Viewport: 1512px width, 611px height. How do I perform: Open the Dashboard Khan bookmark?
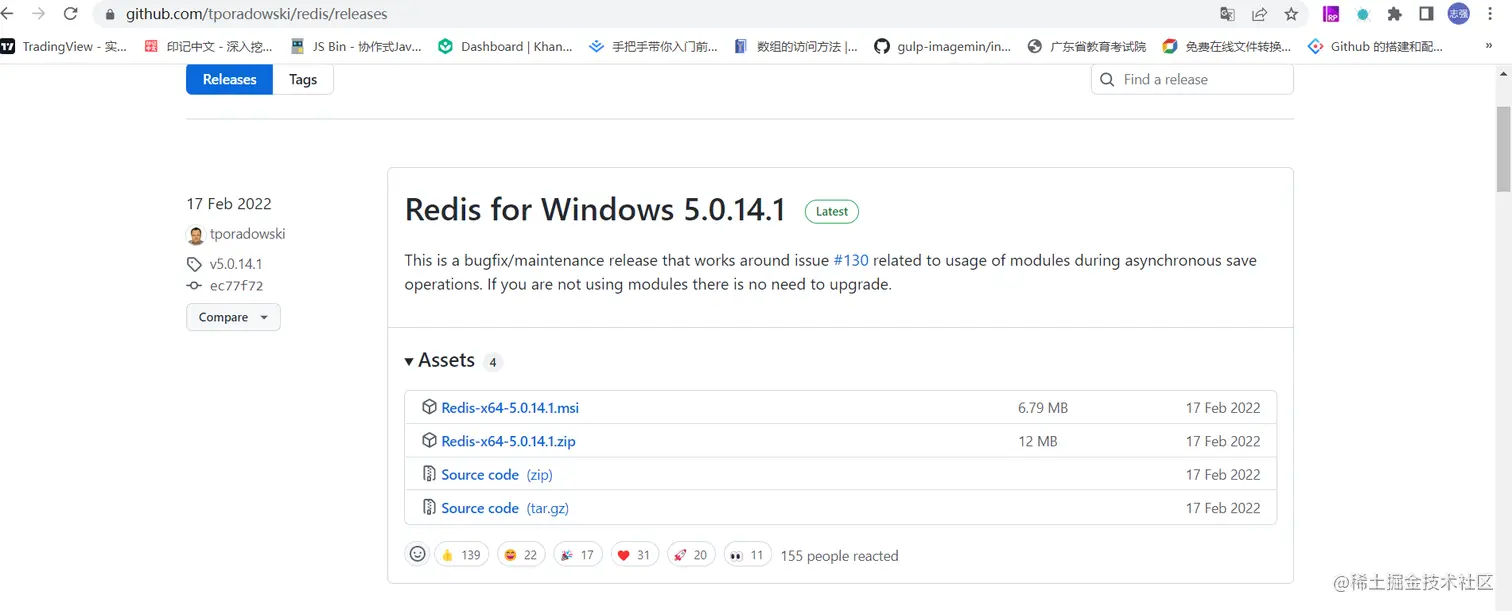pos(505,46)
